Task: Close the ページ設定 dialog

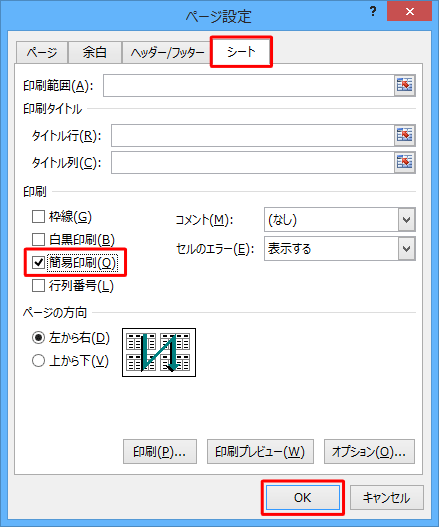Action: 409,12
